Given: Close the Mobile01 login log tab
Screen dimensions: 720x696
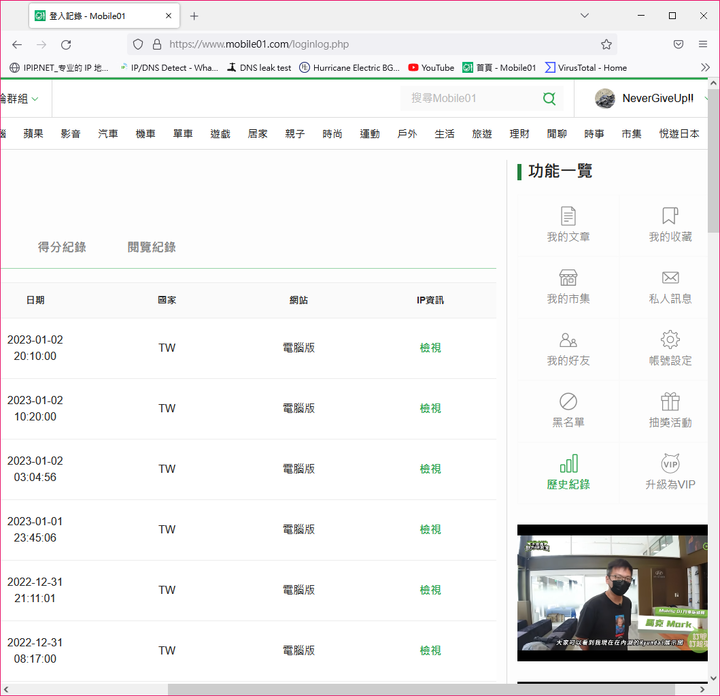Looking at the screenshot, I should (x=169, y=16).
